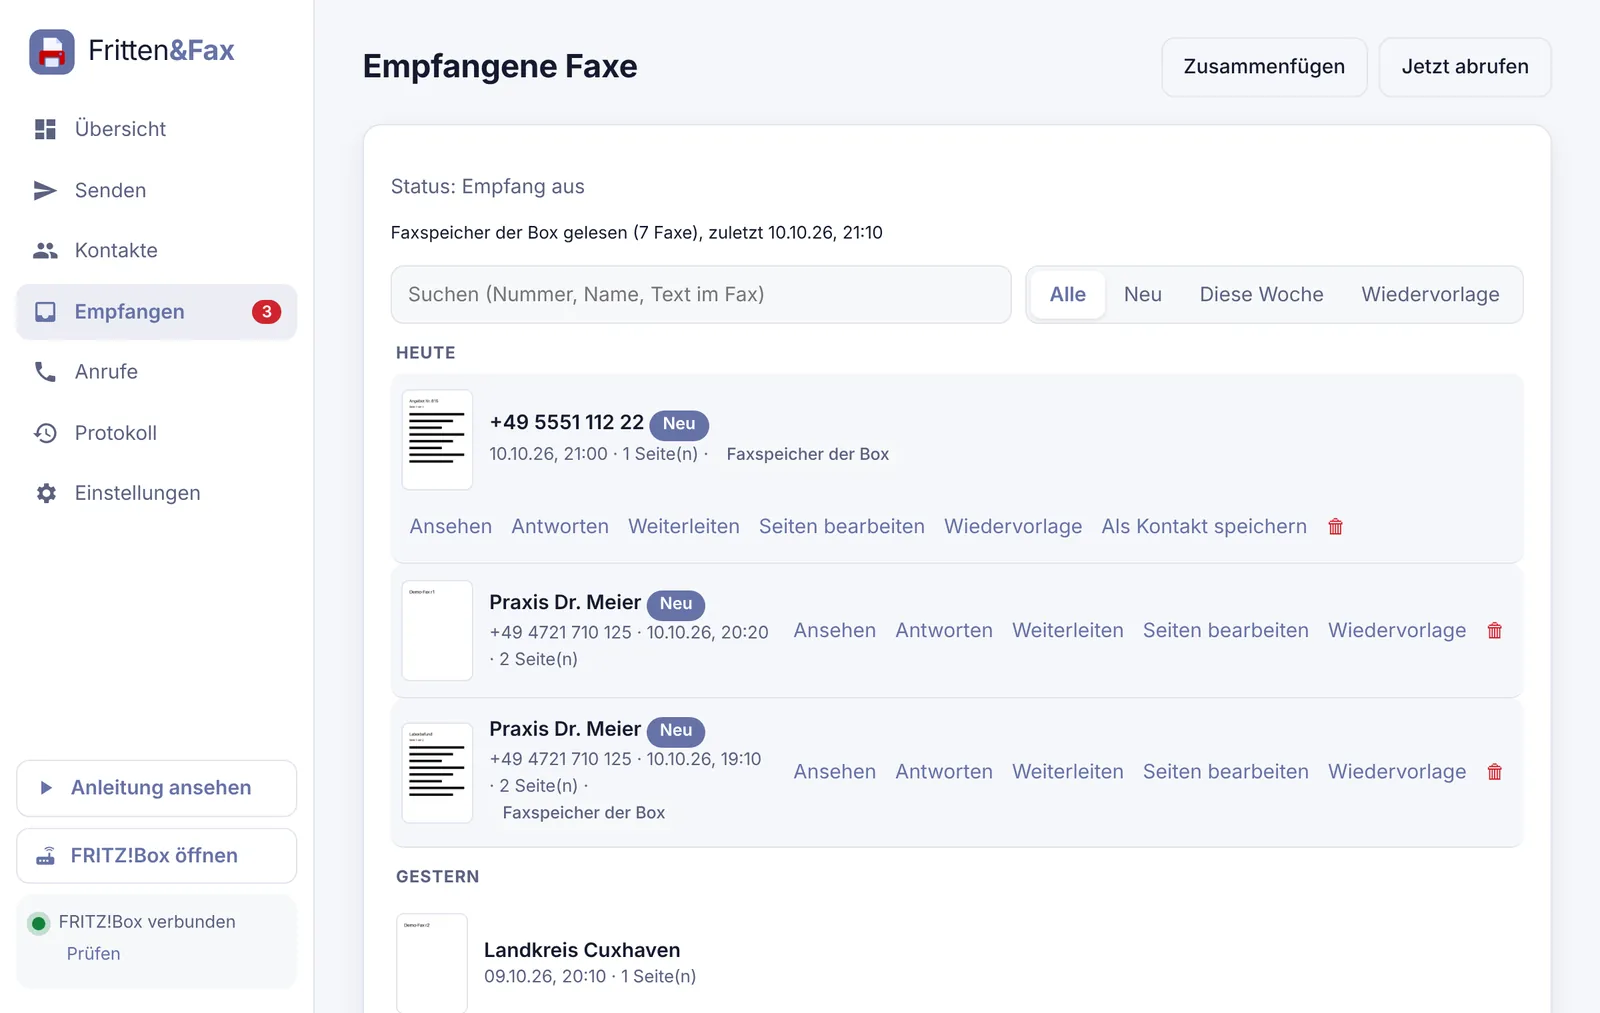Click Weiterleiten for +49 5551 112 22 fax
The height and width of the screenshot is (1013, 1600).
[684, 527]
